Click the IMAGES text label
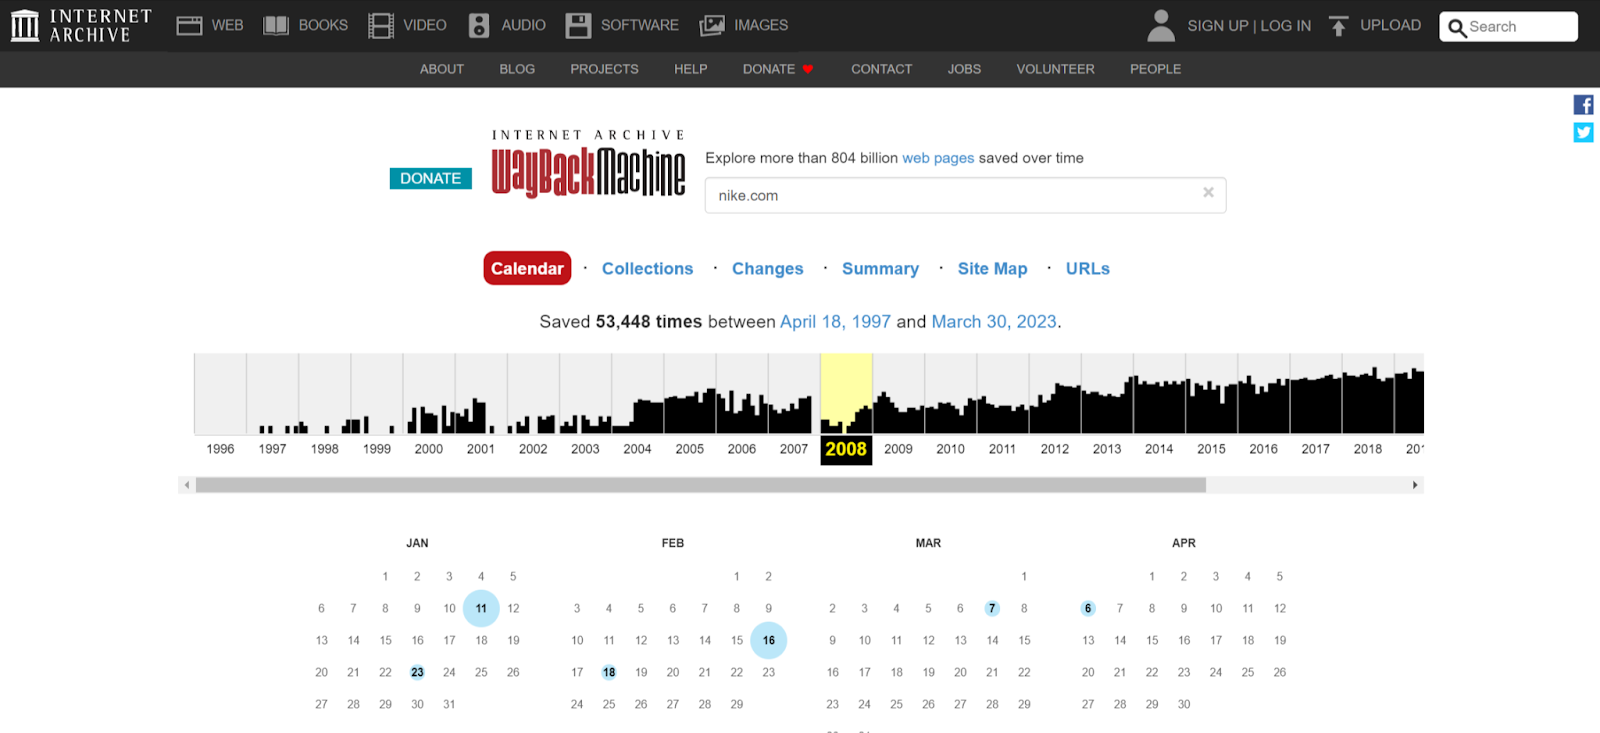Viewport: 1600px width, 733px height. [761, 25]
